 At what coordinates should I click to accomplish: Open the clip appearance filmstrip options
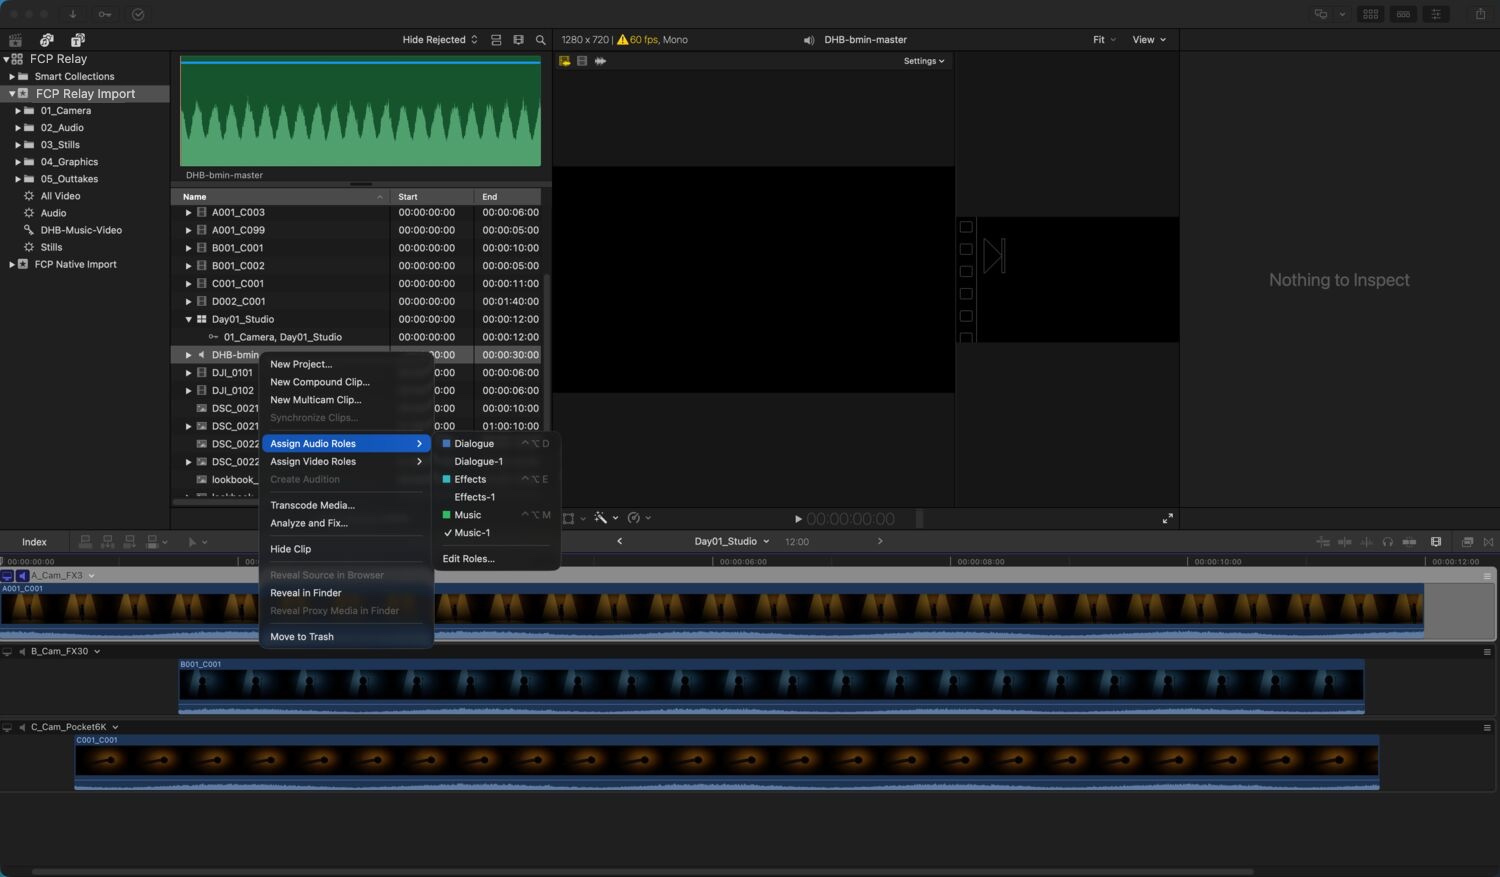518,40
